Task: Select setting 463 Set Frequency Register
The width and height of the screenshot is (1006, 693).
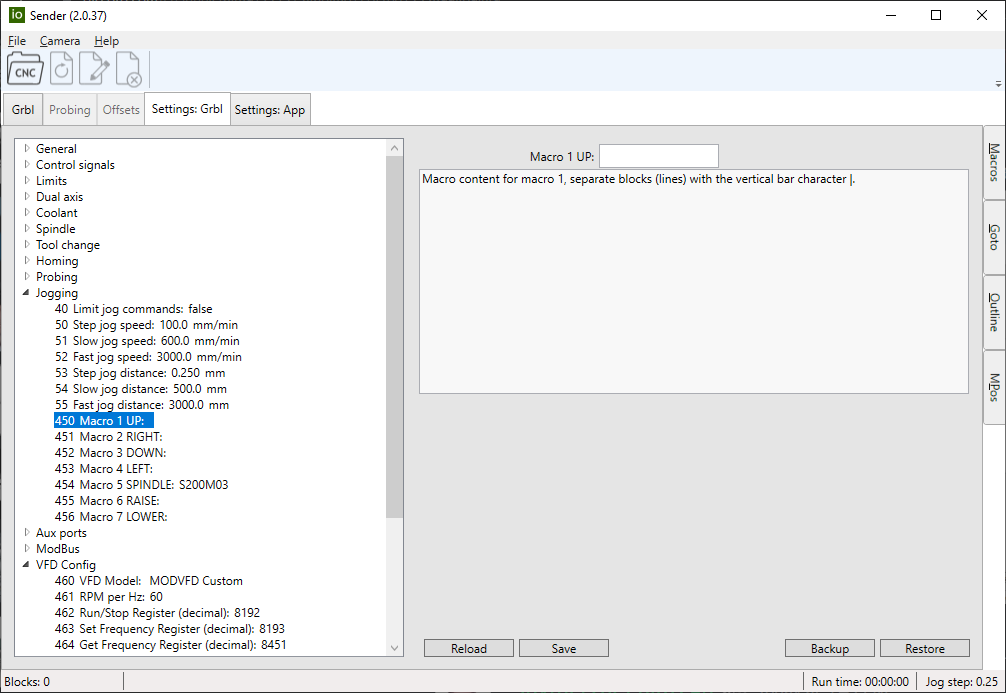Action: (x=170, y=629)
